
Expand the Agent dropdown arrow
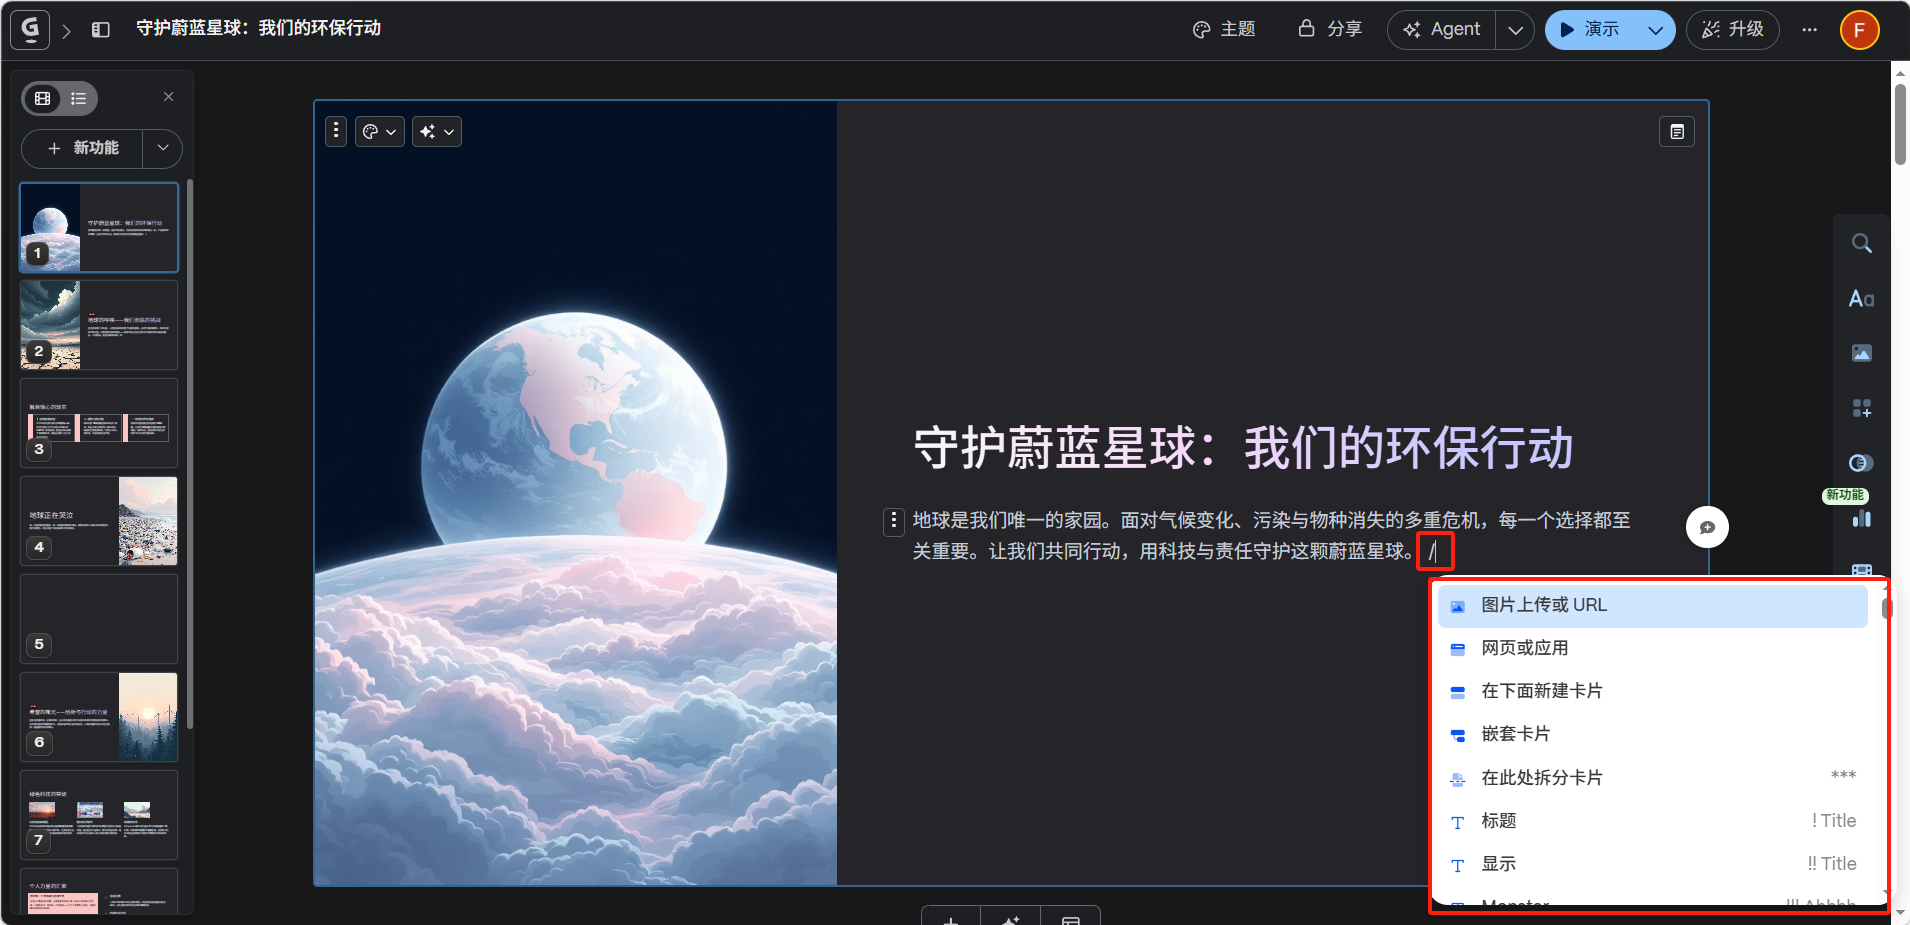pos(1515,30)
